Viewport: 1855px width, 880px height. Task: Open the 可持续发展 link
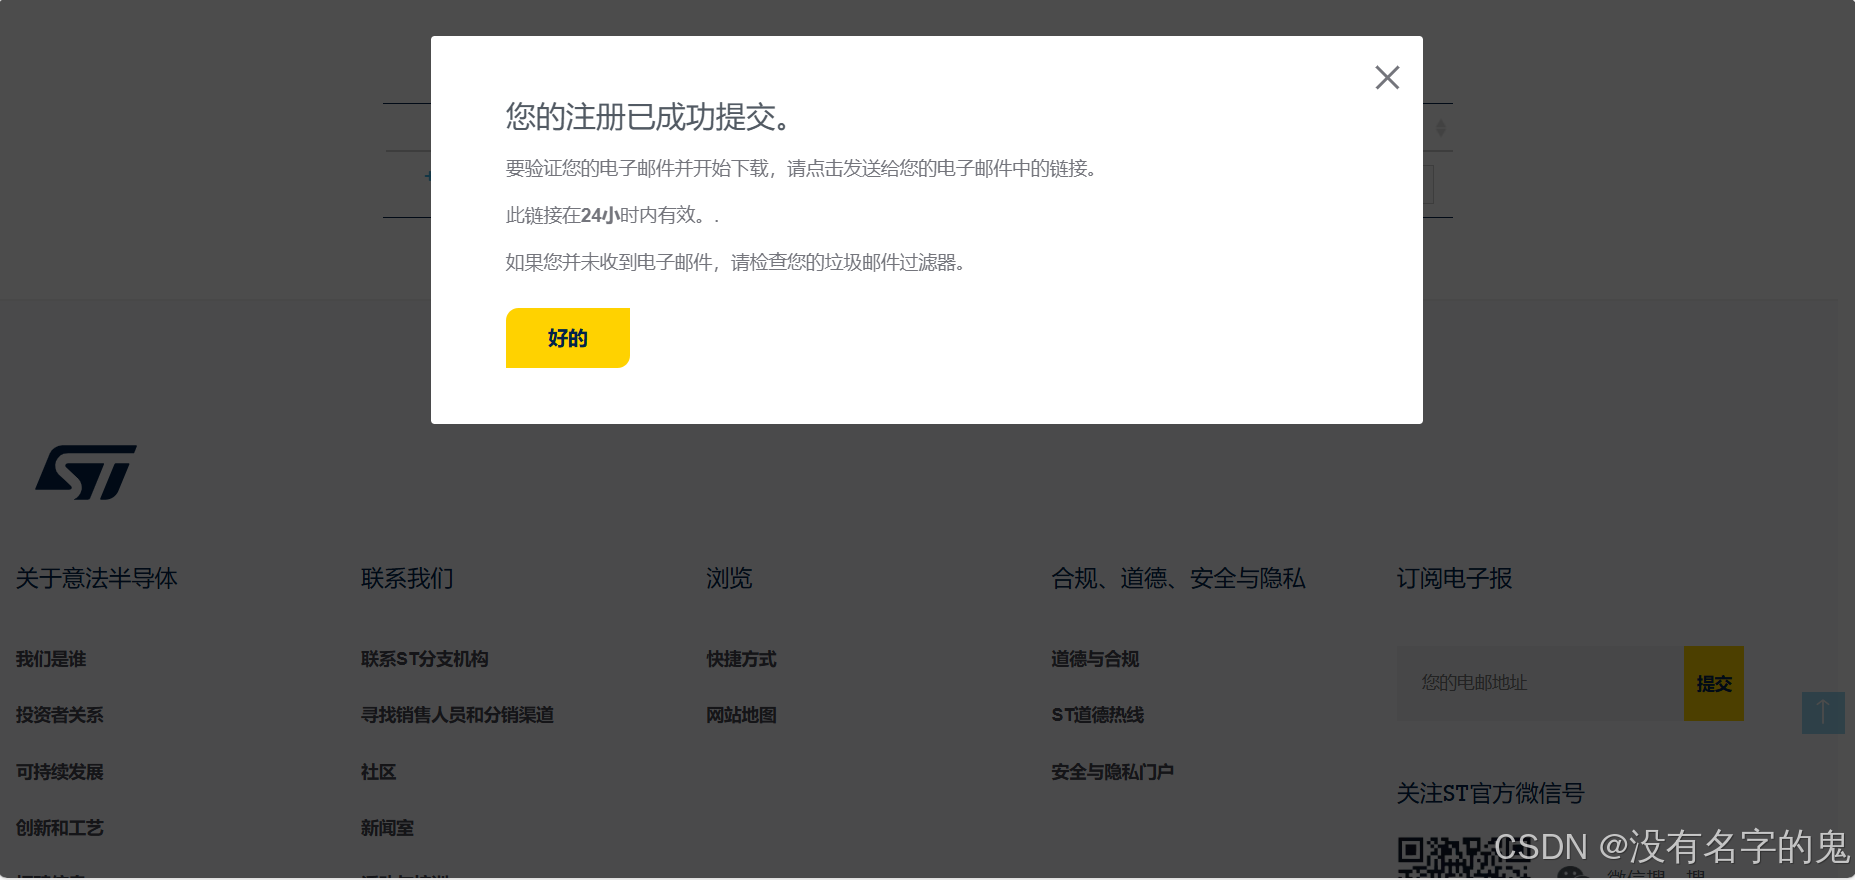60,772
